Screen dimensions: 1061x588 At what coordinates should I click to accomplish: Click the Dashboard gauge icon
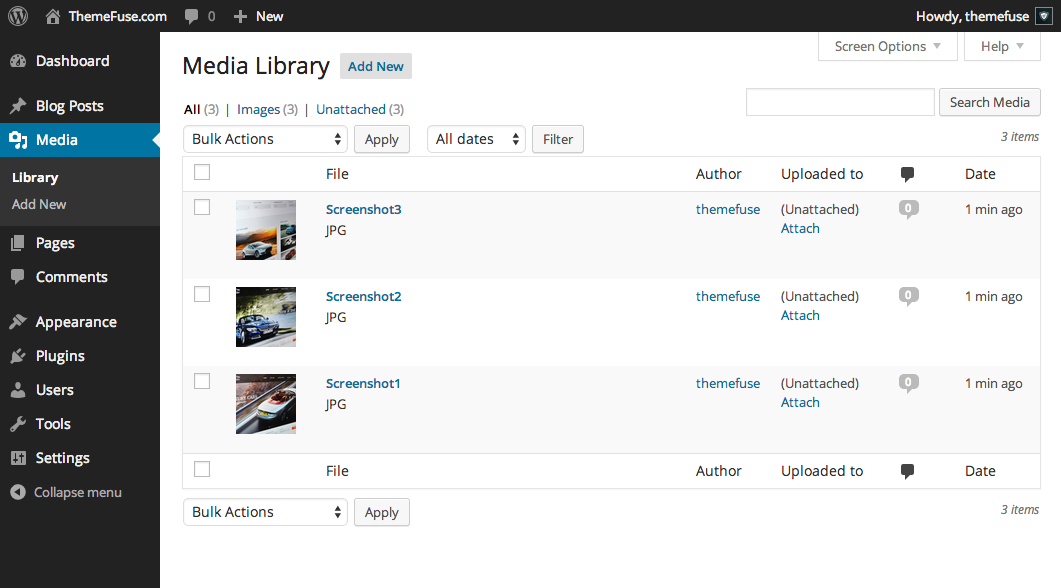[18, 61]
